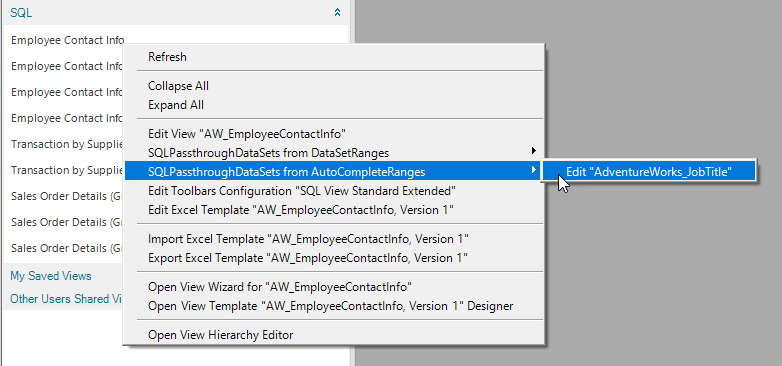
Task: Open View Wizard for "AW_EmployeeContactInfo"
Action: (333, 287)
